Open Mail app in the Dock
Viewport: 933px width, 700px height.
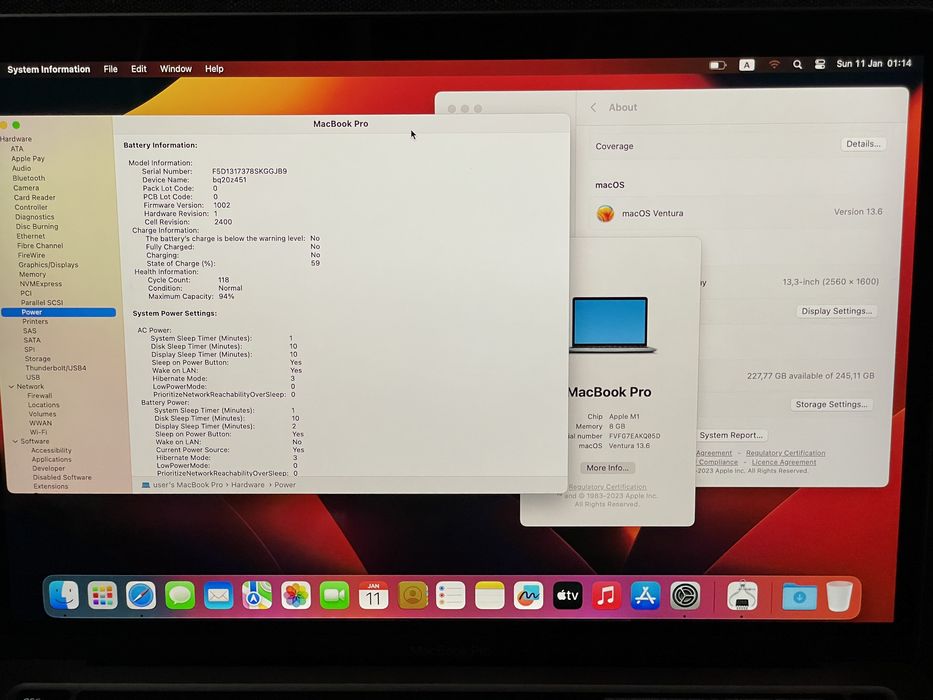pos(218,595)
